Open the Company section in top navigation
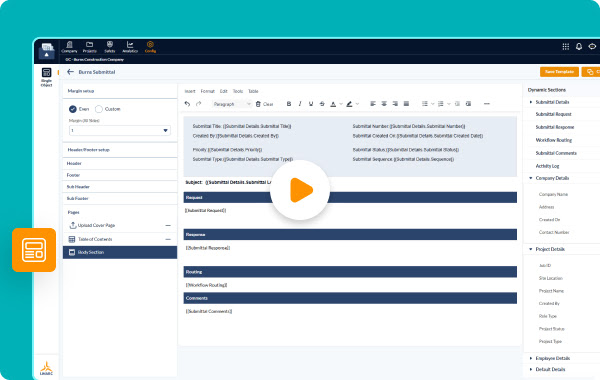Viewport: 600px width, 380px height. (69, 47)
